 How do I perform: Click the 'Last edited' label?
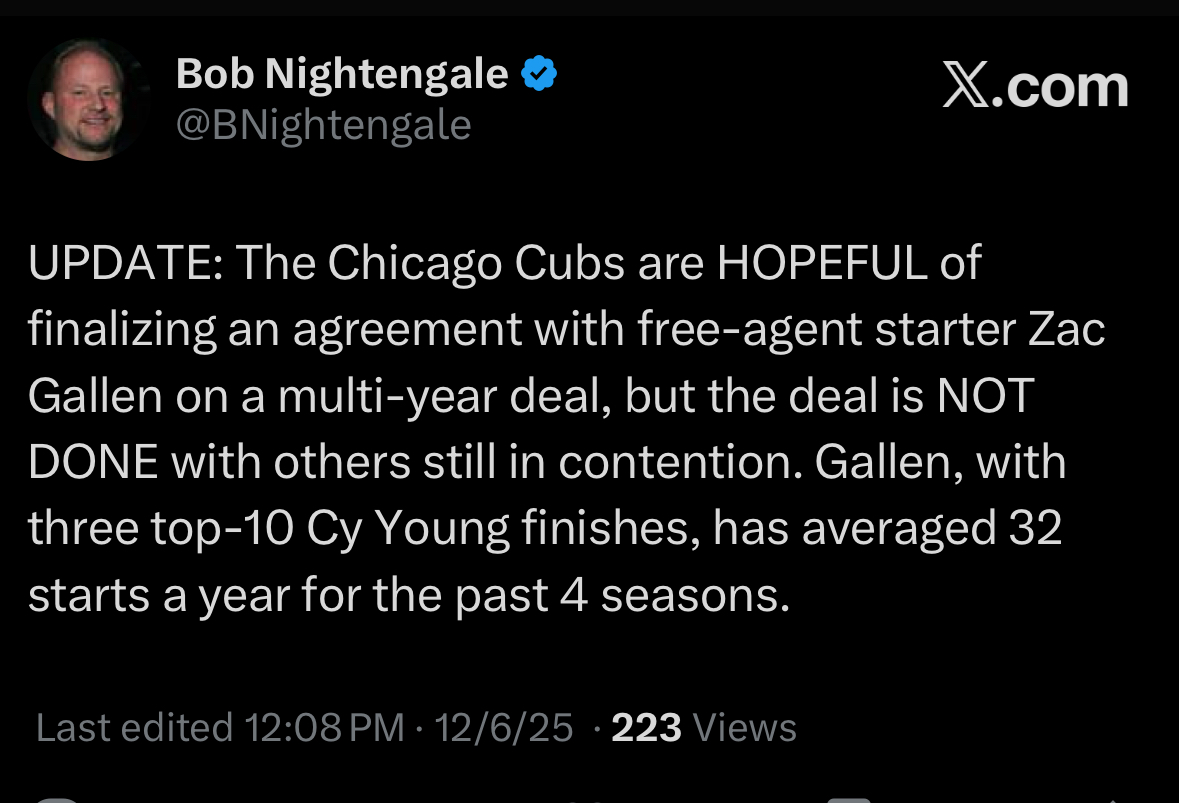tap(134, 727)
